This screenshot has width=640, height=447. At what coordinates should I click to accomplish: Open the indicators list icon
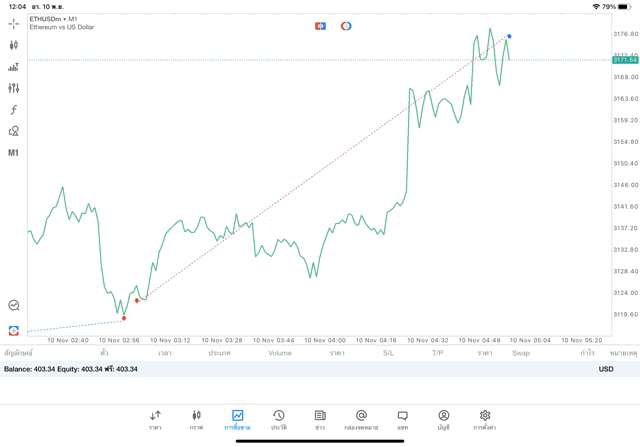click(x=14, y=67)
